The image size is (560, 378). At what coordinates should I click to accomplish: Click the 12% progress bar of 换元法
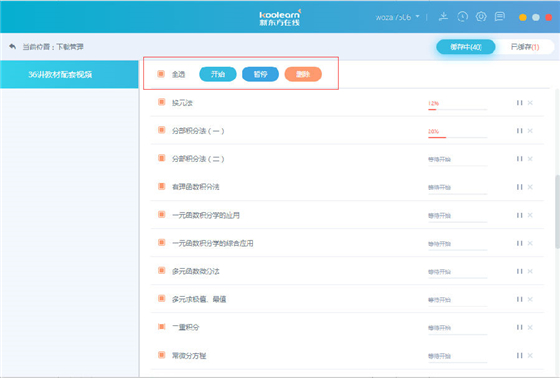pos(458,109)
